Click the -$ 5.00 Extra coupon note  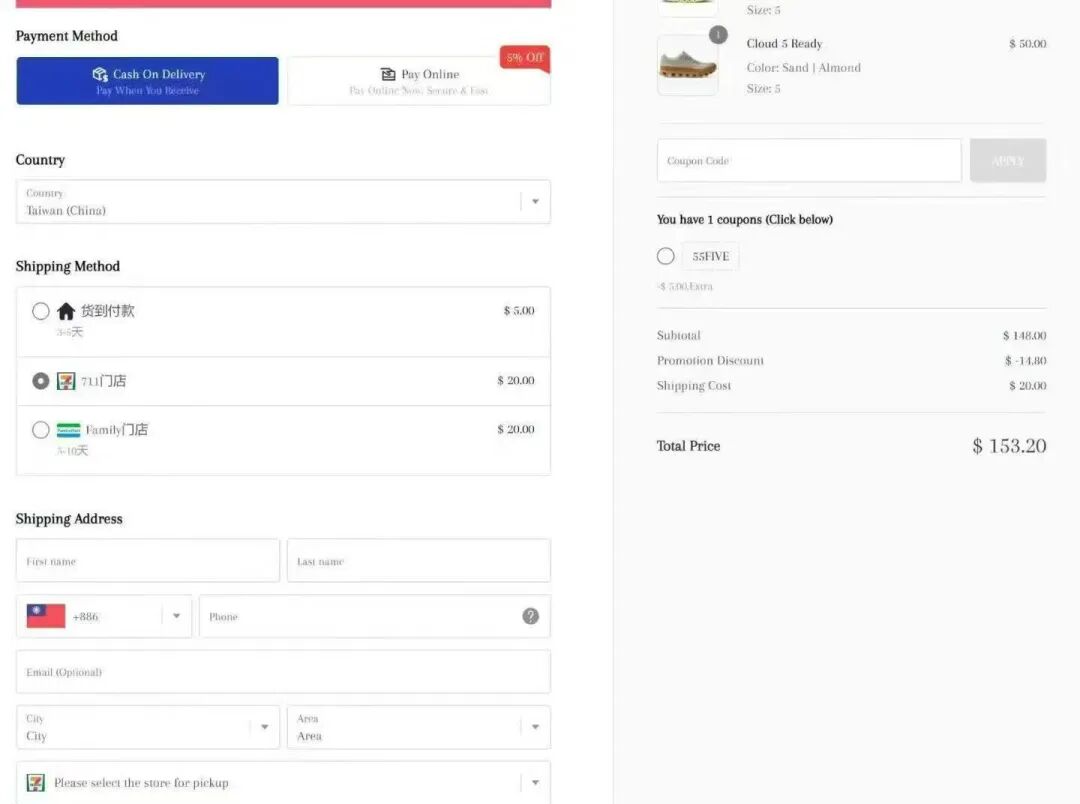pyautogui.click(x=685, y=287)
